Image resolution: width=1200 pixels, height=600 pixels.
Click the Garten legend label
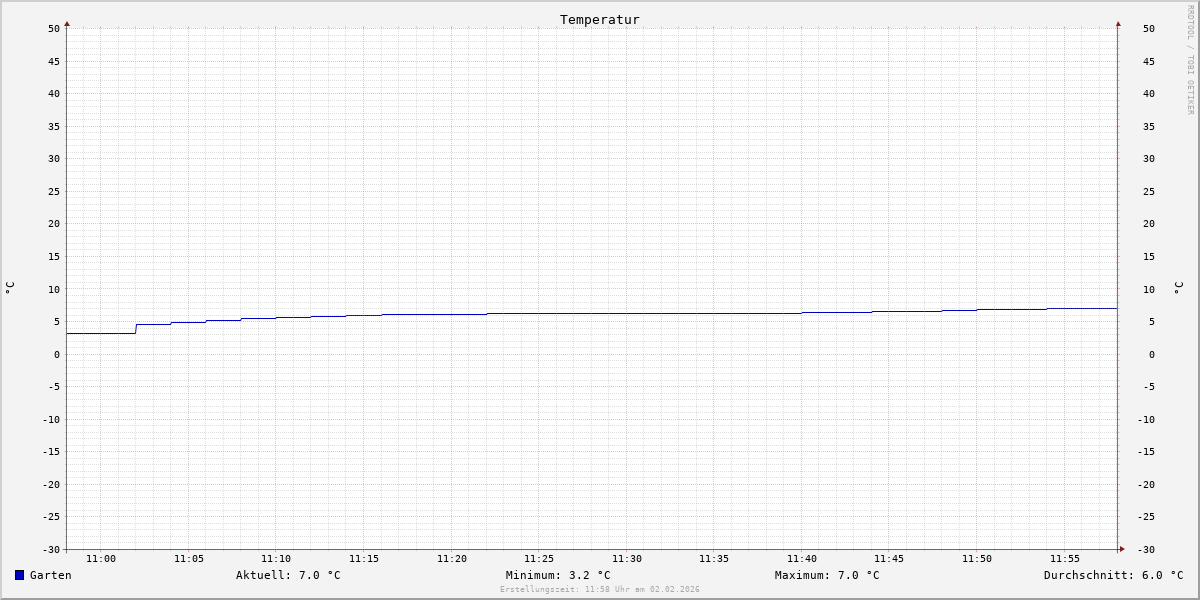click(x=51, y=575)
